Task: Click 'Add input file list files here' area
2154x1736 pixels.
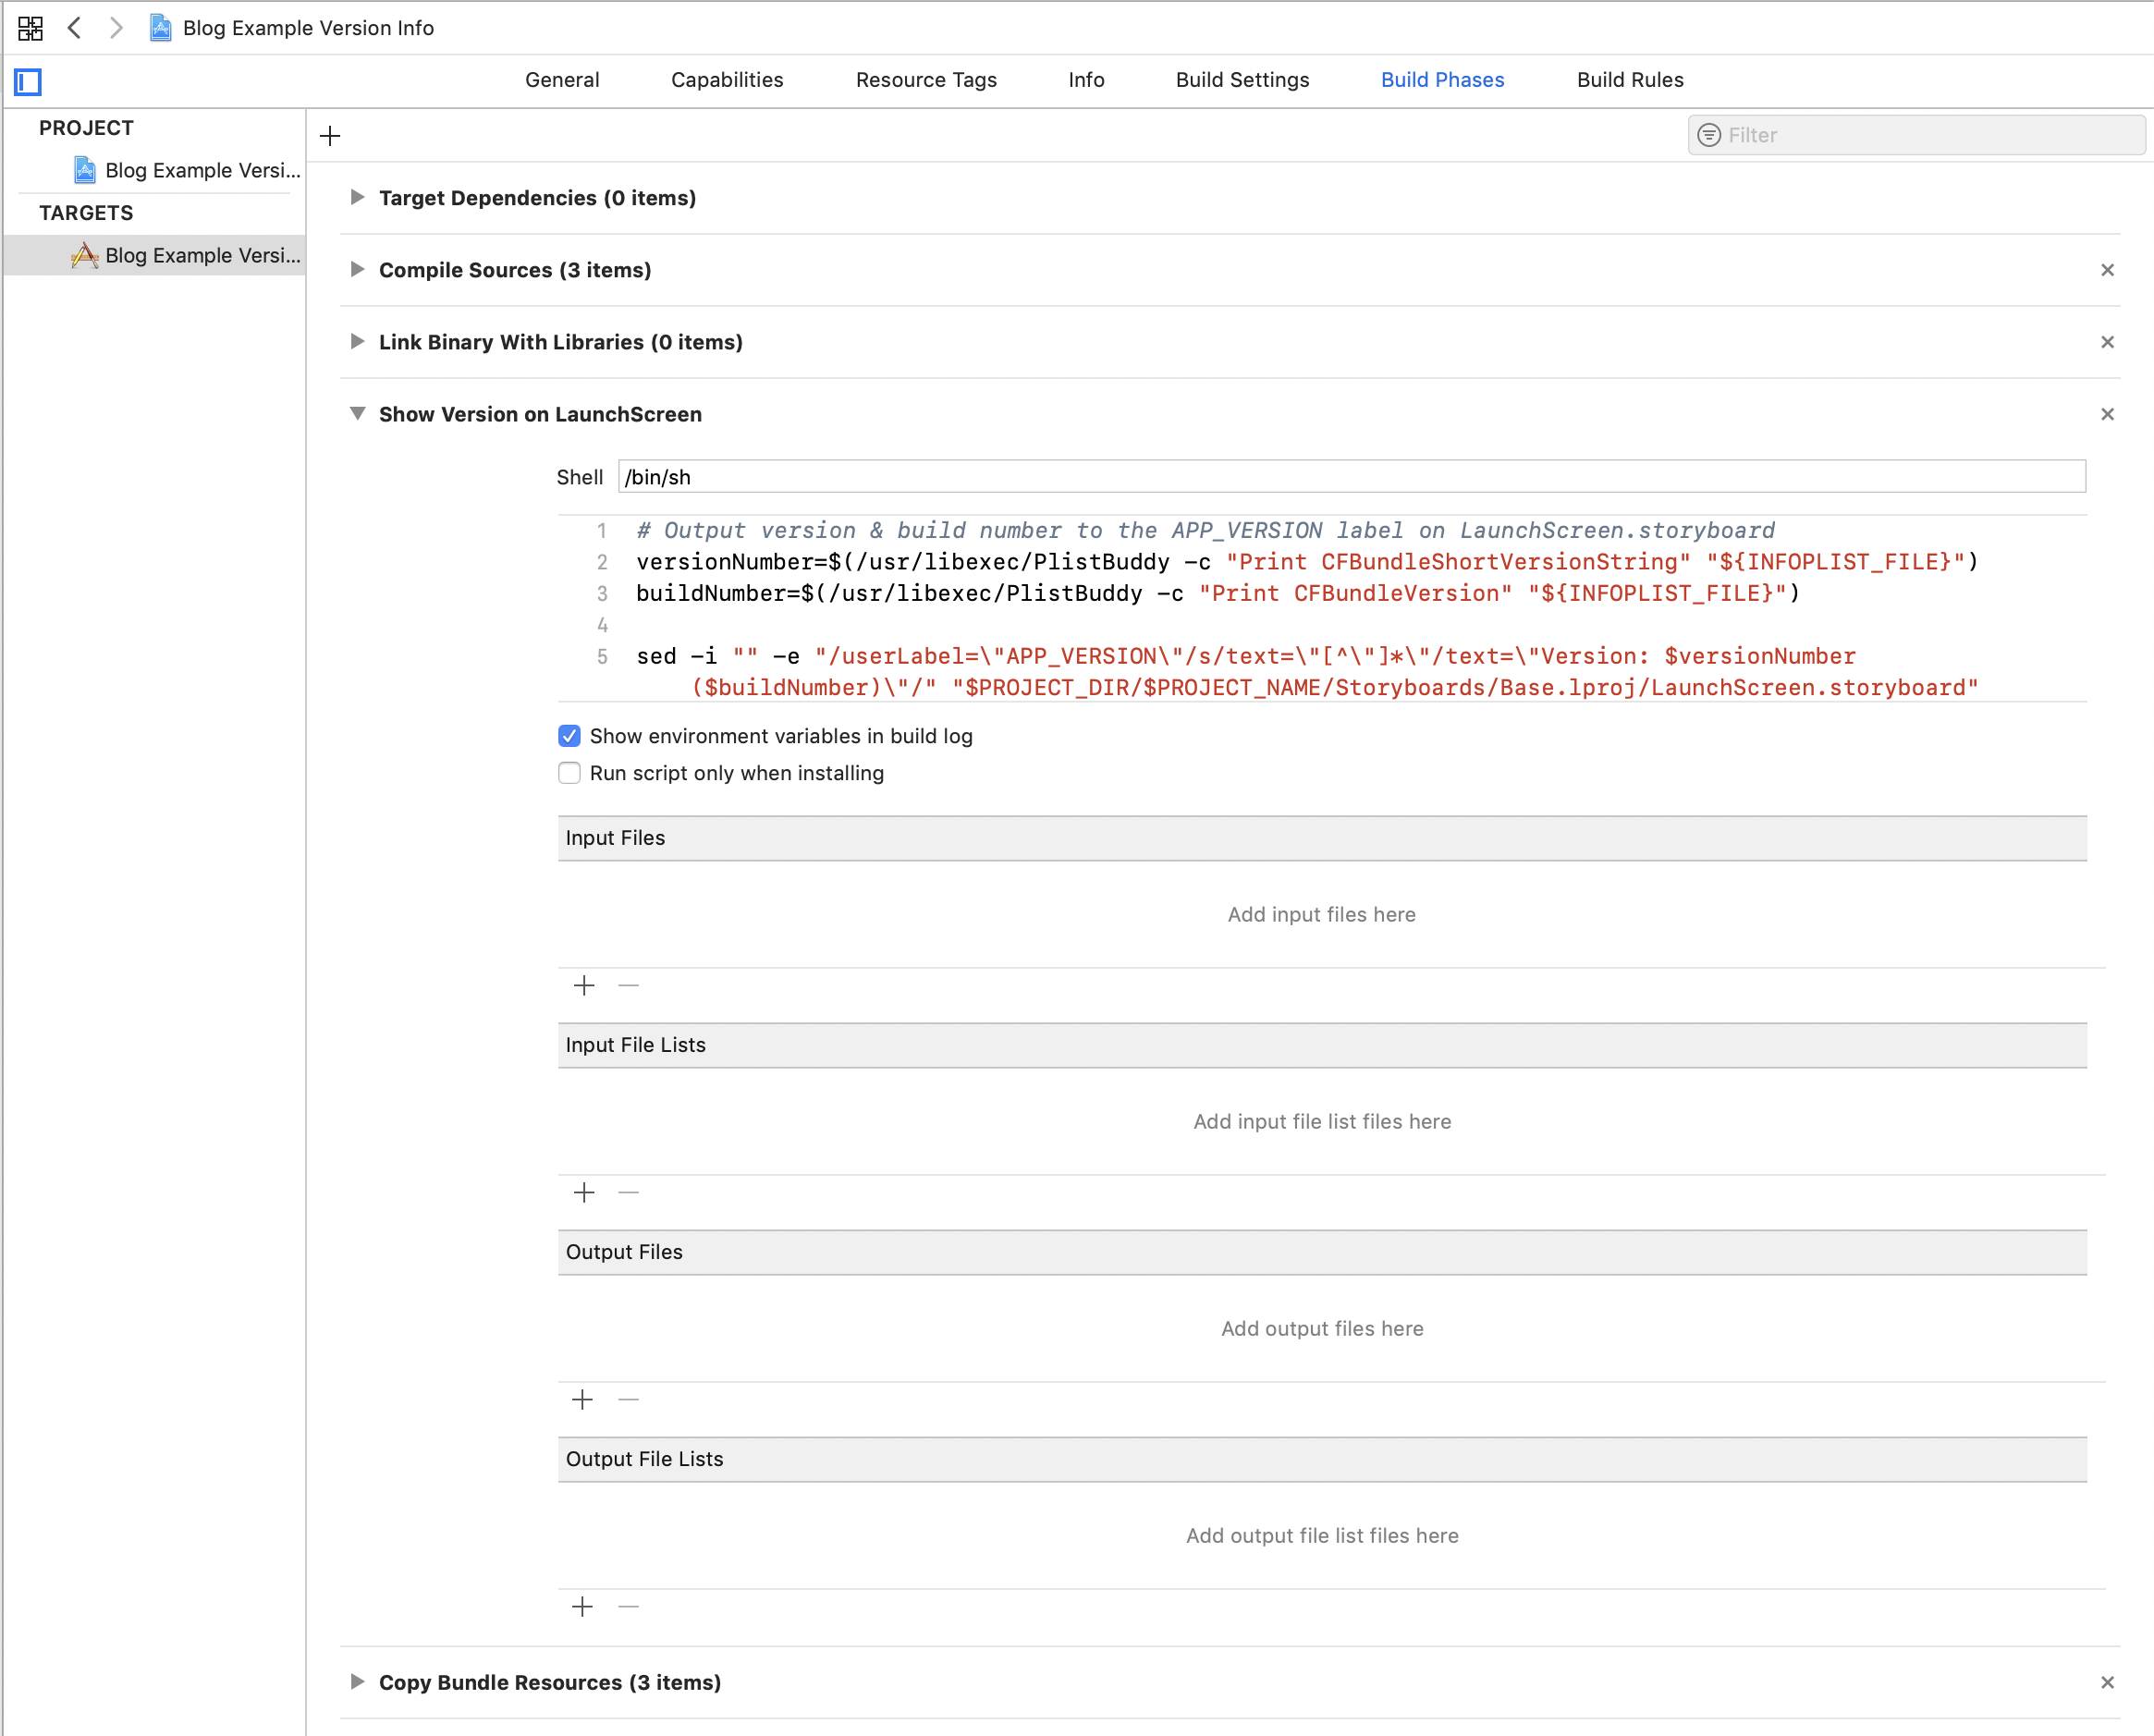Action: point(1322,1121)
